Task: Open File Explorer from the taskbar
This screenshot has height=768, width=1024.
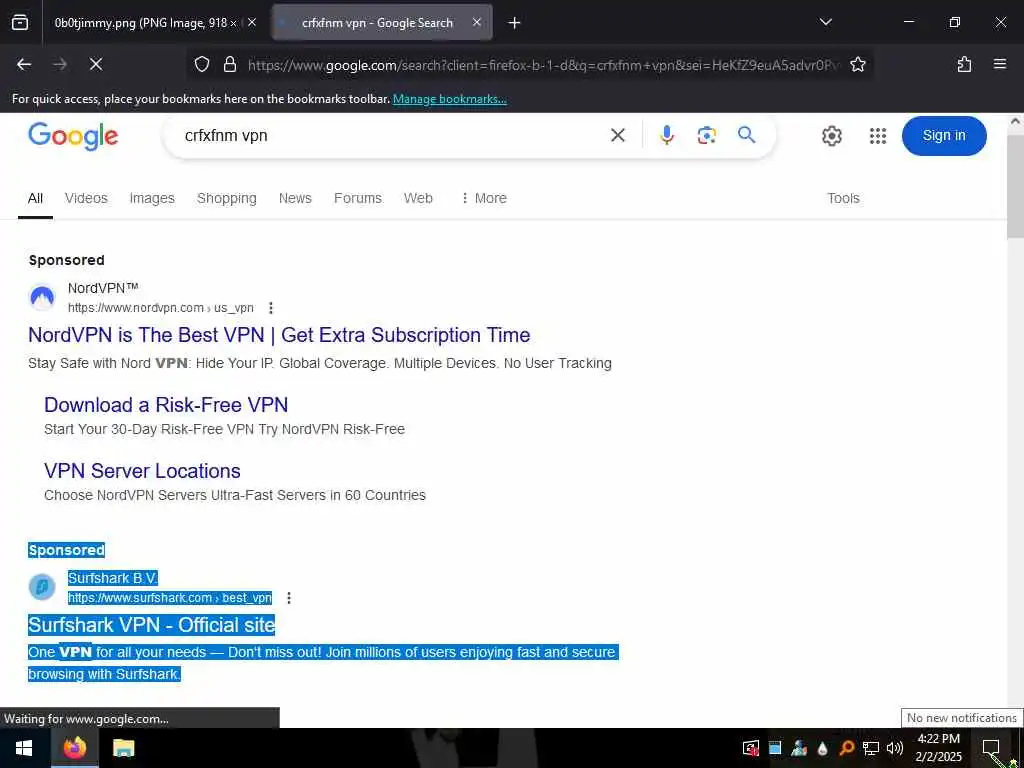Action: point(123,748)
